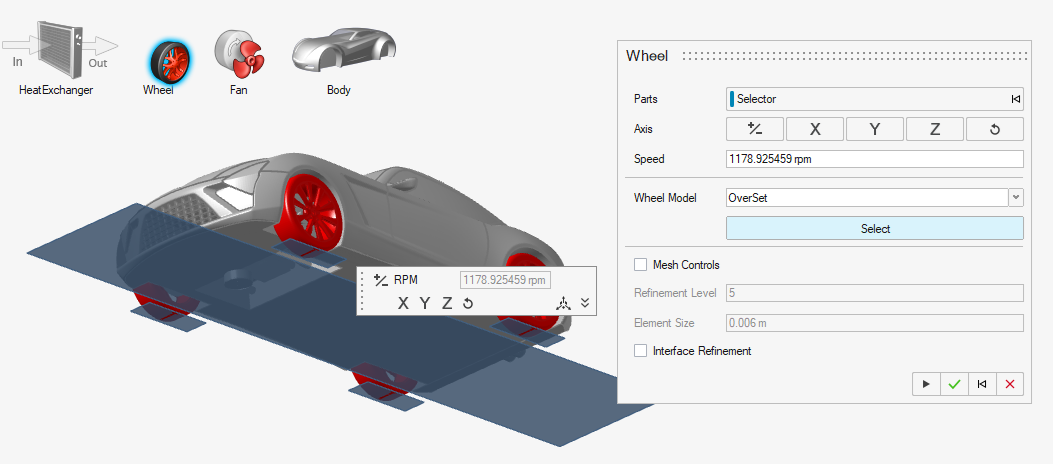Open the Fan tool
This screenshot has height=464, width=1053.
pyautogui.click(x=237, y=55)
